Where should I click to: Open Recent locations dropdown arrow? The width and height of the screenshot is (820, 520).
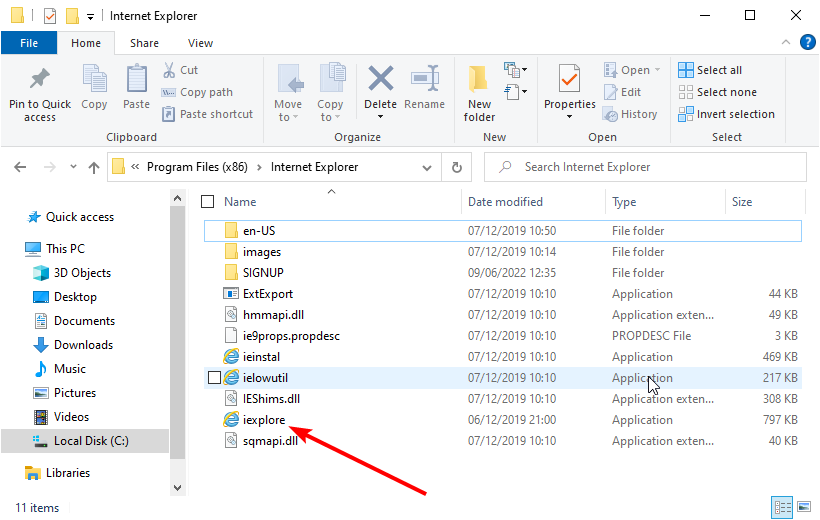[x=73, y=167]
